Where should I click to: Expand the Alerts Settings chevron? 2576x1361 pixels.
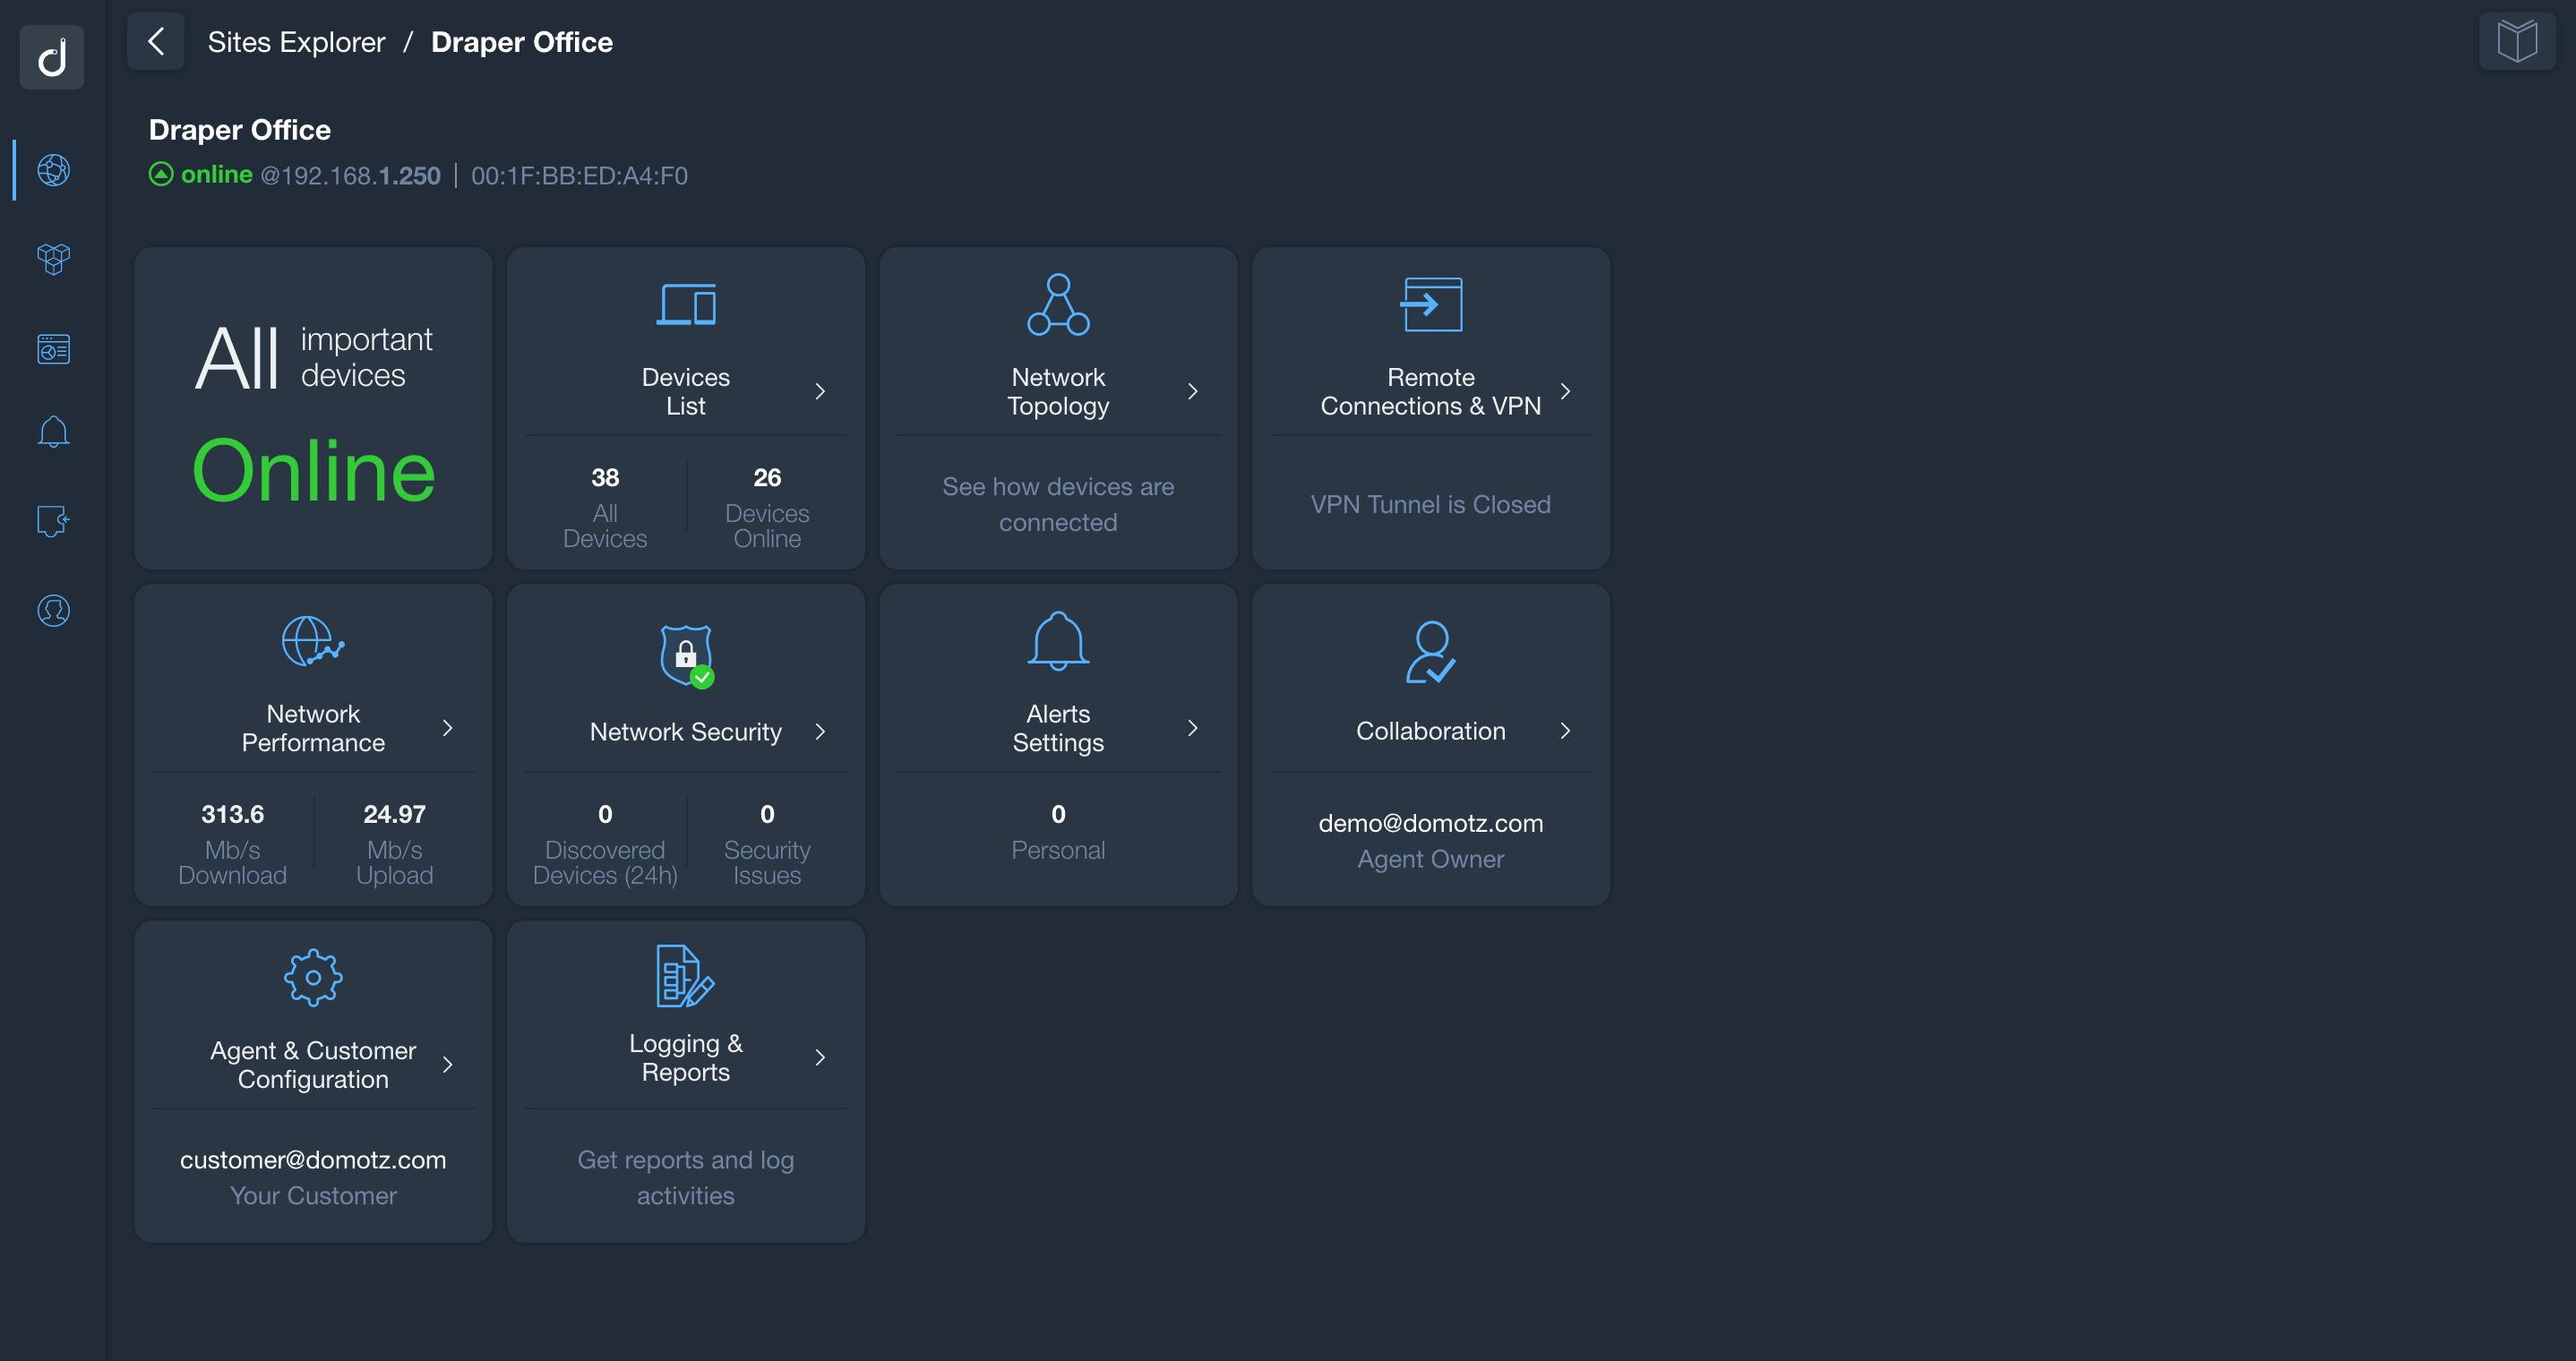click(1193, 728)
